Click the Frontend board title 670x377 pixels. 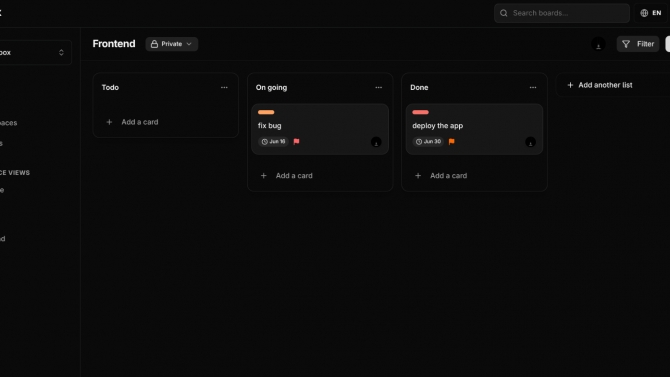[x=114, y=44]
